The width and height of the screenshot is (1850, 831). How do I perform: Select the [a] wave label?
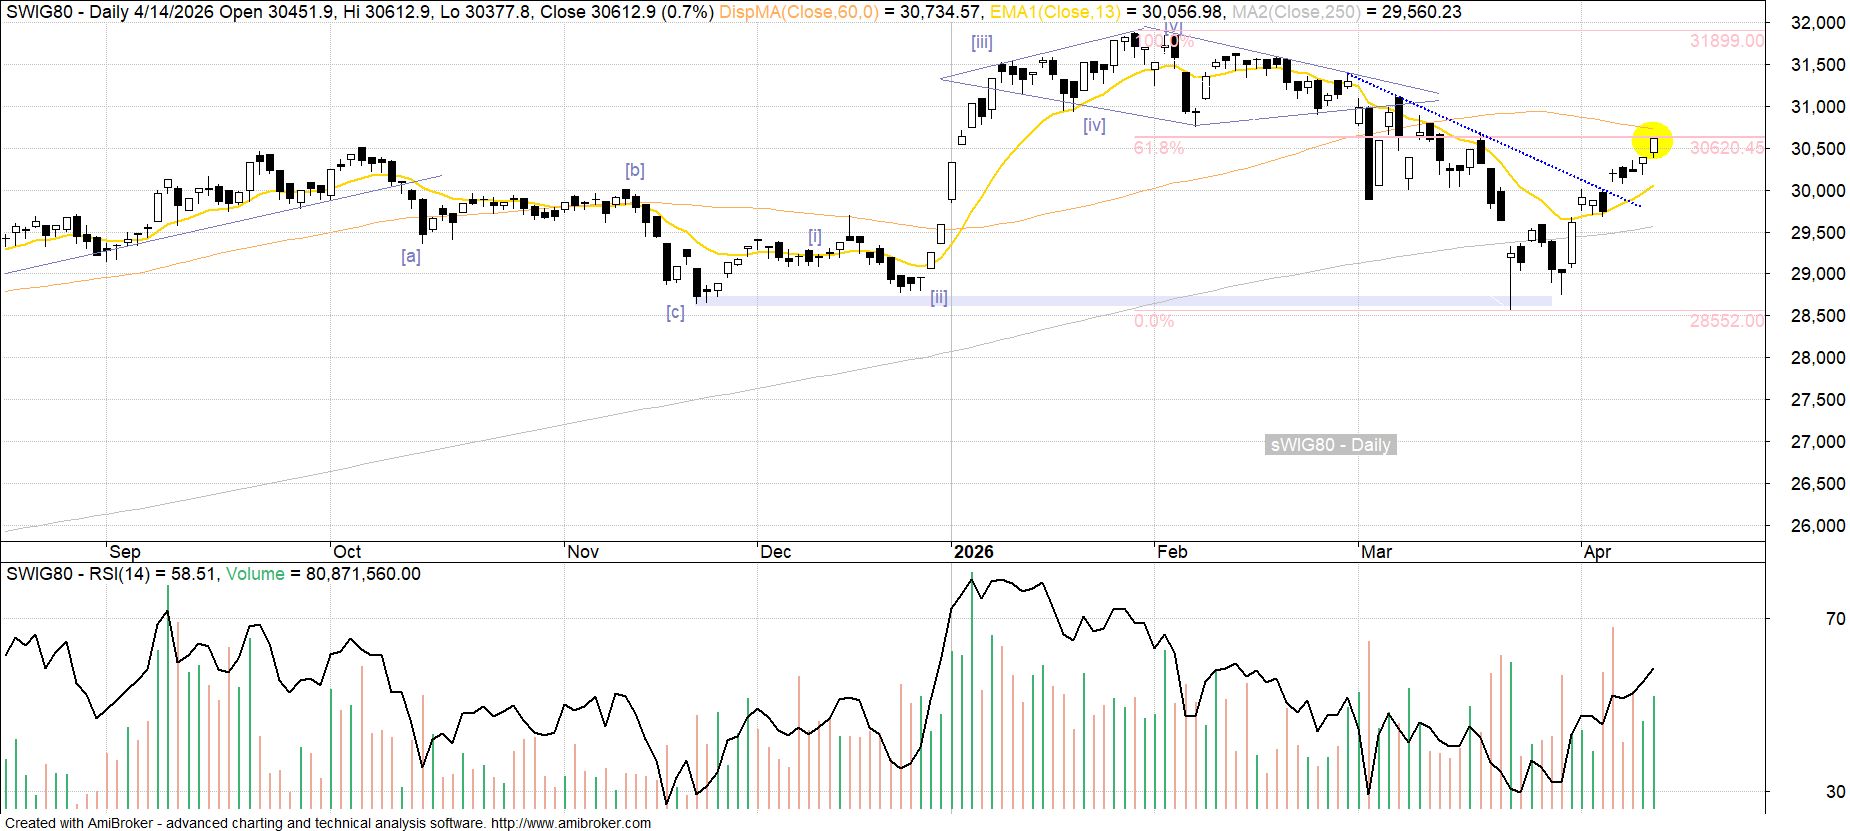[411, 256]
